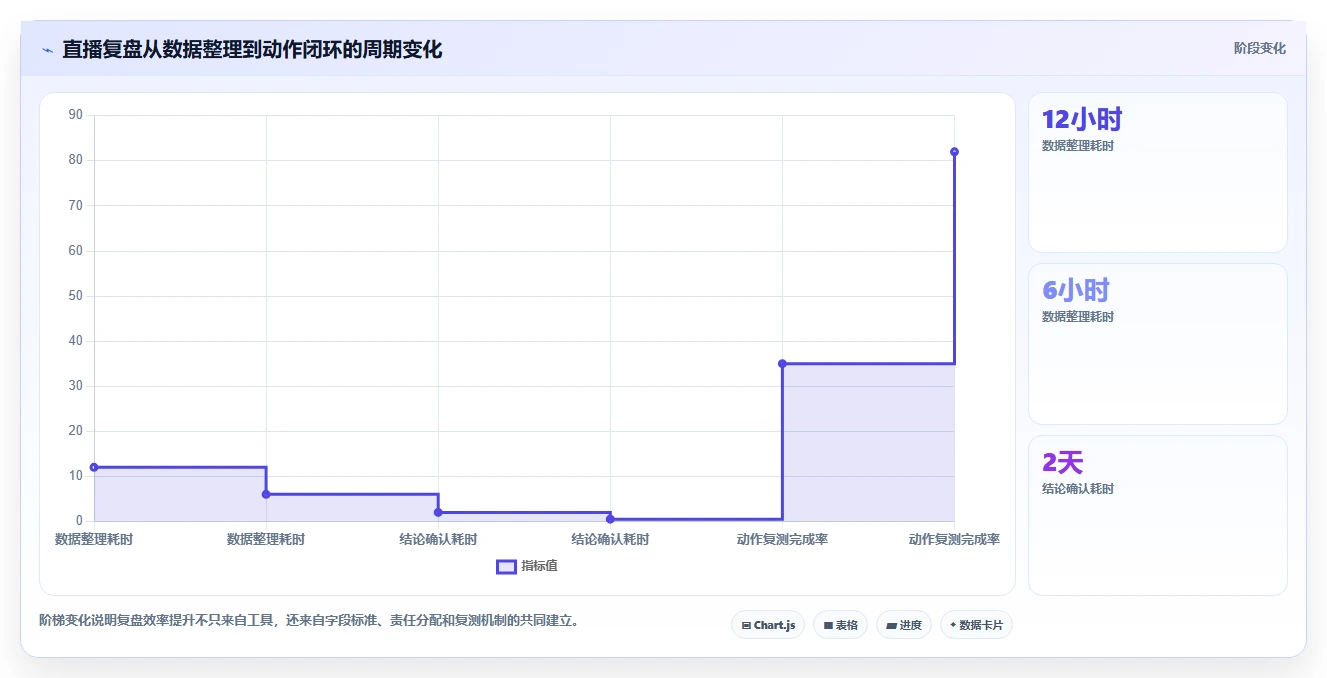Screen dimensions: 1327x678
Task: Click the y-axis label 50
Action: tap(76, 296)
